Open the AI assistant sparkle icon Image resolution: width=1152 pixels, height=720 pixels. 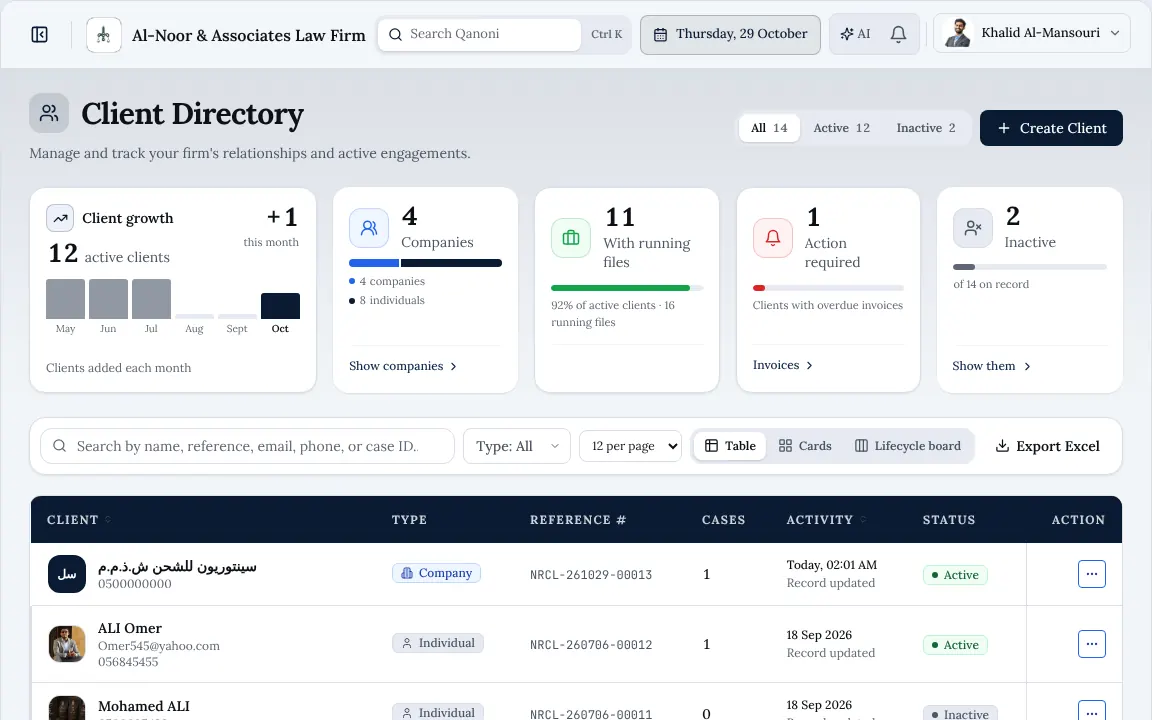(x=847, y=34)
